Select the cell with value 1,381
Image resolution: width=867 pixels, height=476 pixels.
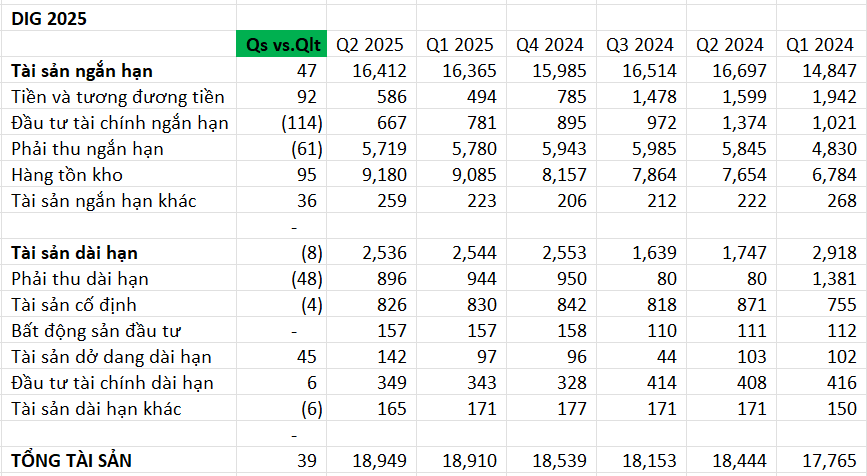pos(822,279)
